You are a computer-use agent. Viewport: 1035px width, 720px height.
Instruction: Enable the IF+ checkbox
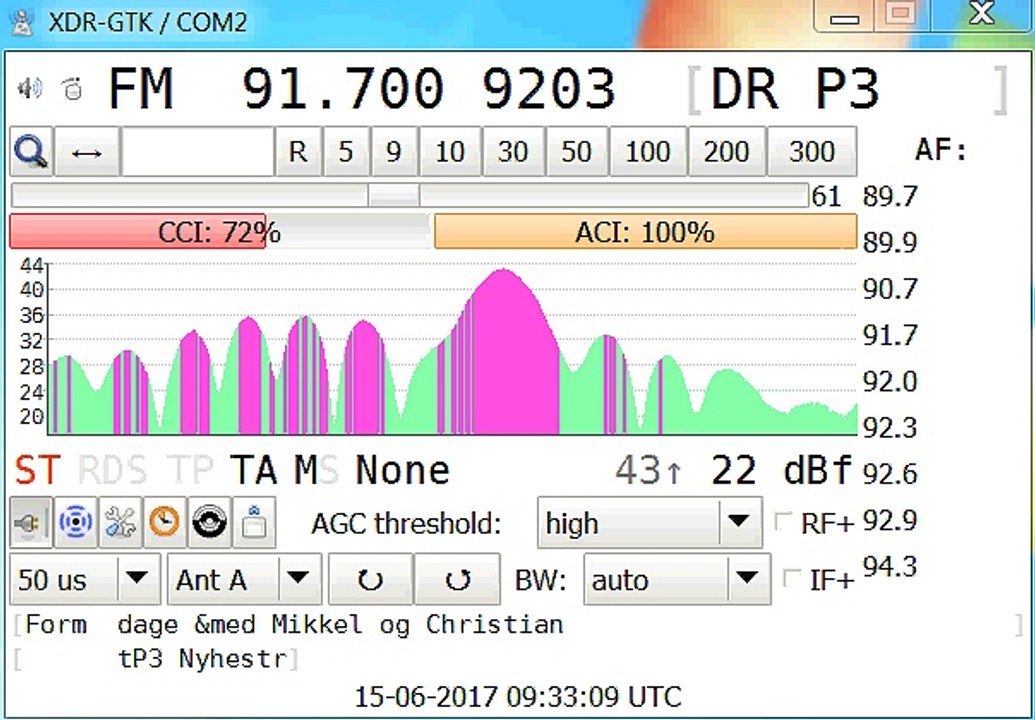tap(791, 579)
